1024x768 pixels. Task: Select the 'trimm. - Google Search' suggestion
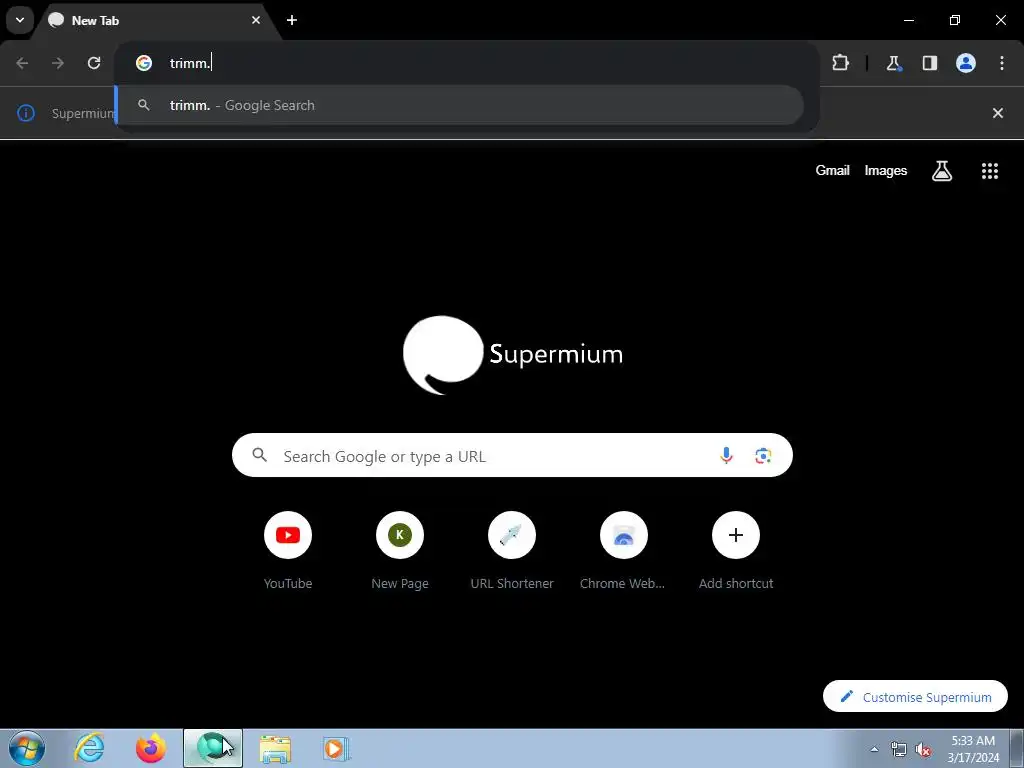click(x=460, y=105)
